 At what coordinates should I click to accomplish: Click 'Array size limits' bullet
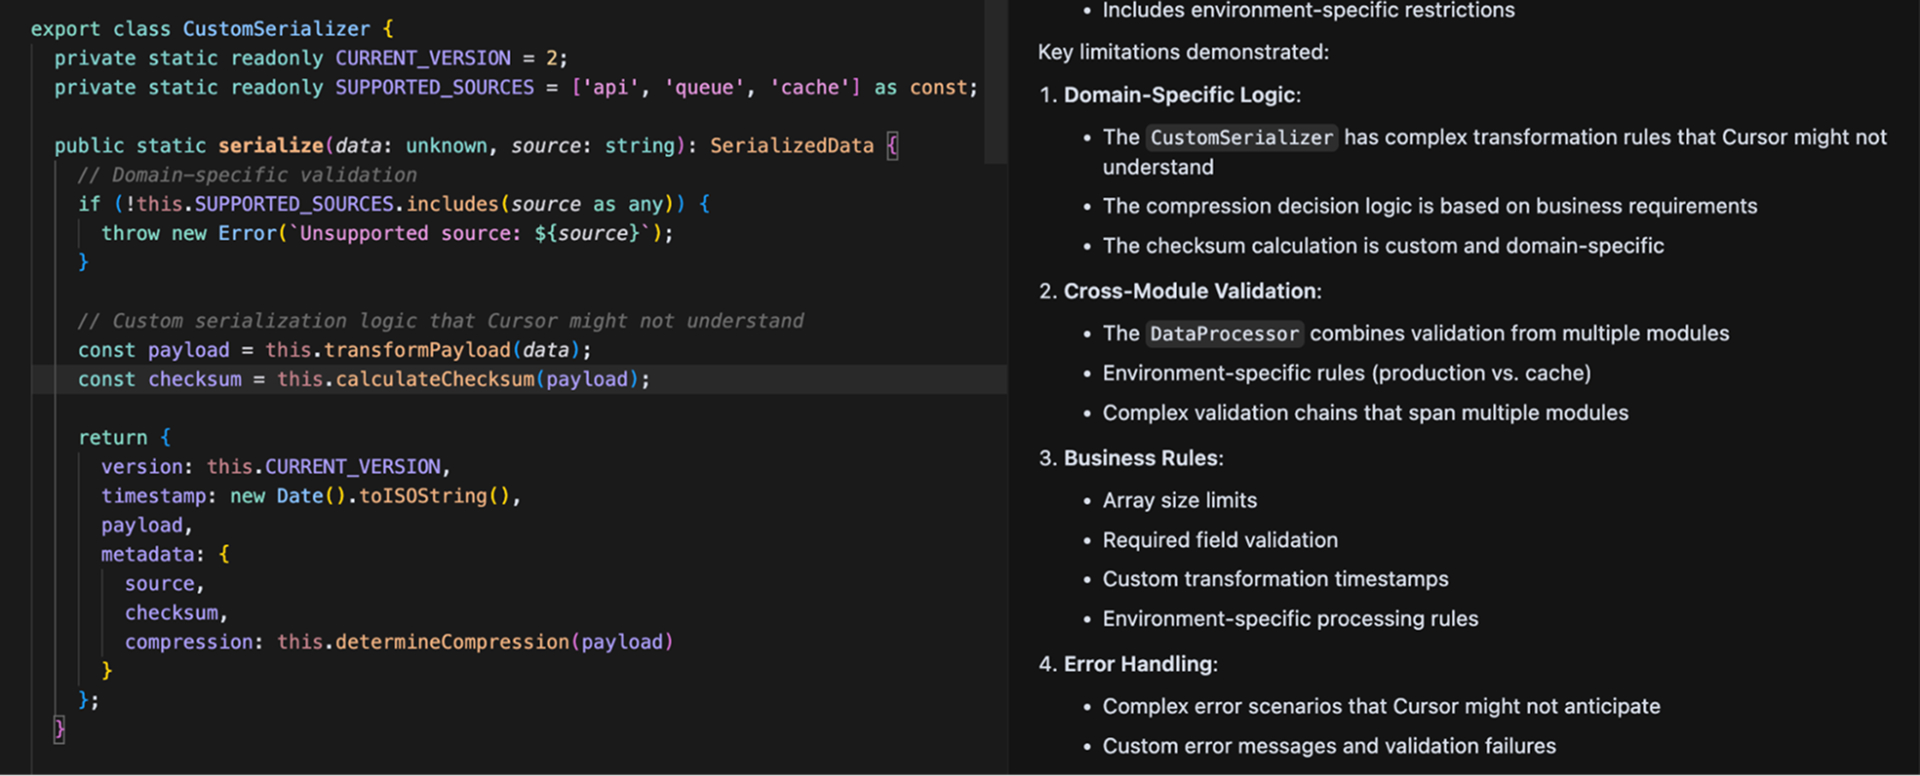[1179, 500]
